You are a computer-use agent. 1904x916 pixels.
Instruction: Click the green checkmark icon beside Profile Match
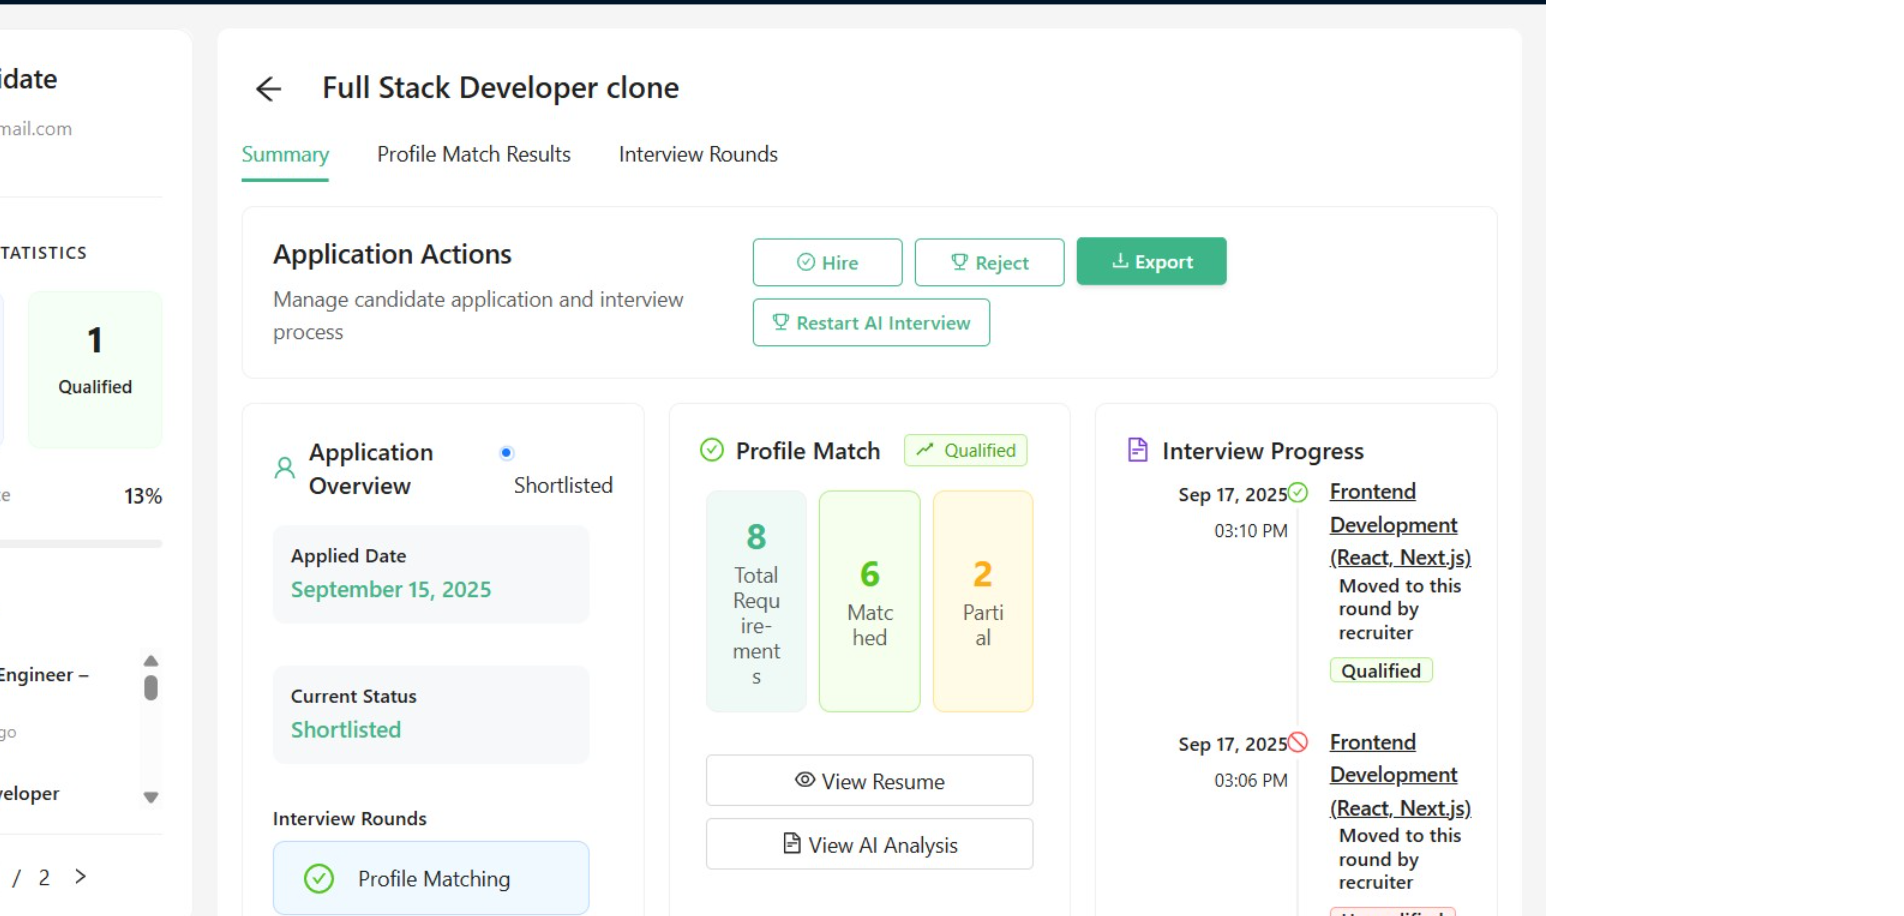(x=711, y=451)
